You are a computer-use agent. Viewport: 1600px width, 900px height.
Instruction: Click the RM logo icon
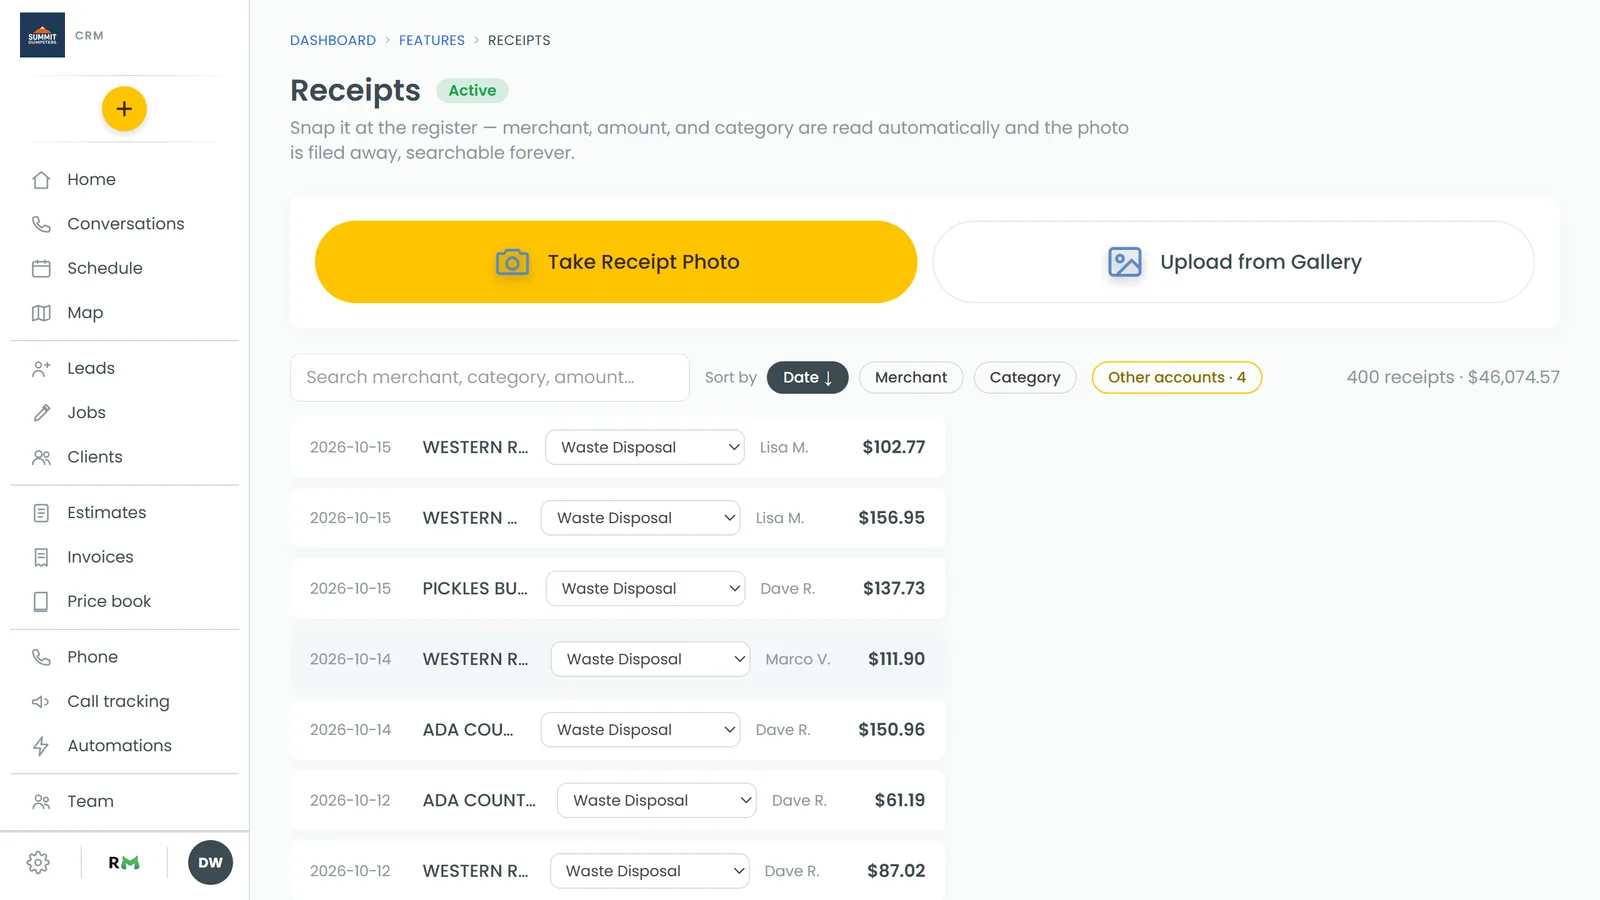(x=124, y=863)
